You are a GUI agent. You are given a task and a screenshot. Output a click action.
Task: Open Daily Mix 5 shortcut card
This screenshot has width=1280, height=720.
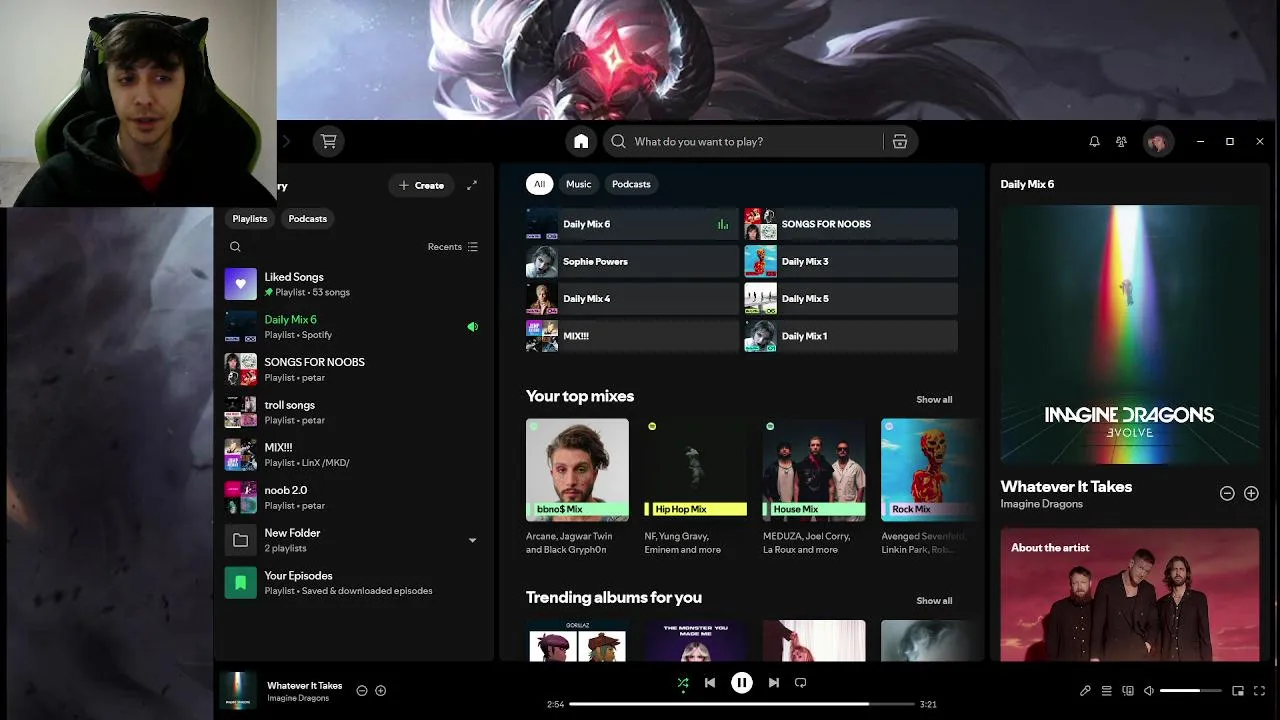click(x=851, y=299)
